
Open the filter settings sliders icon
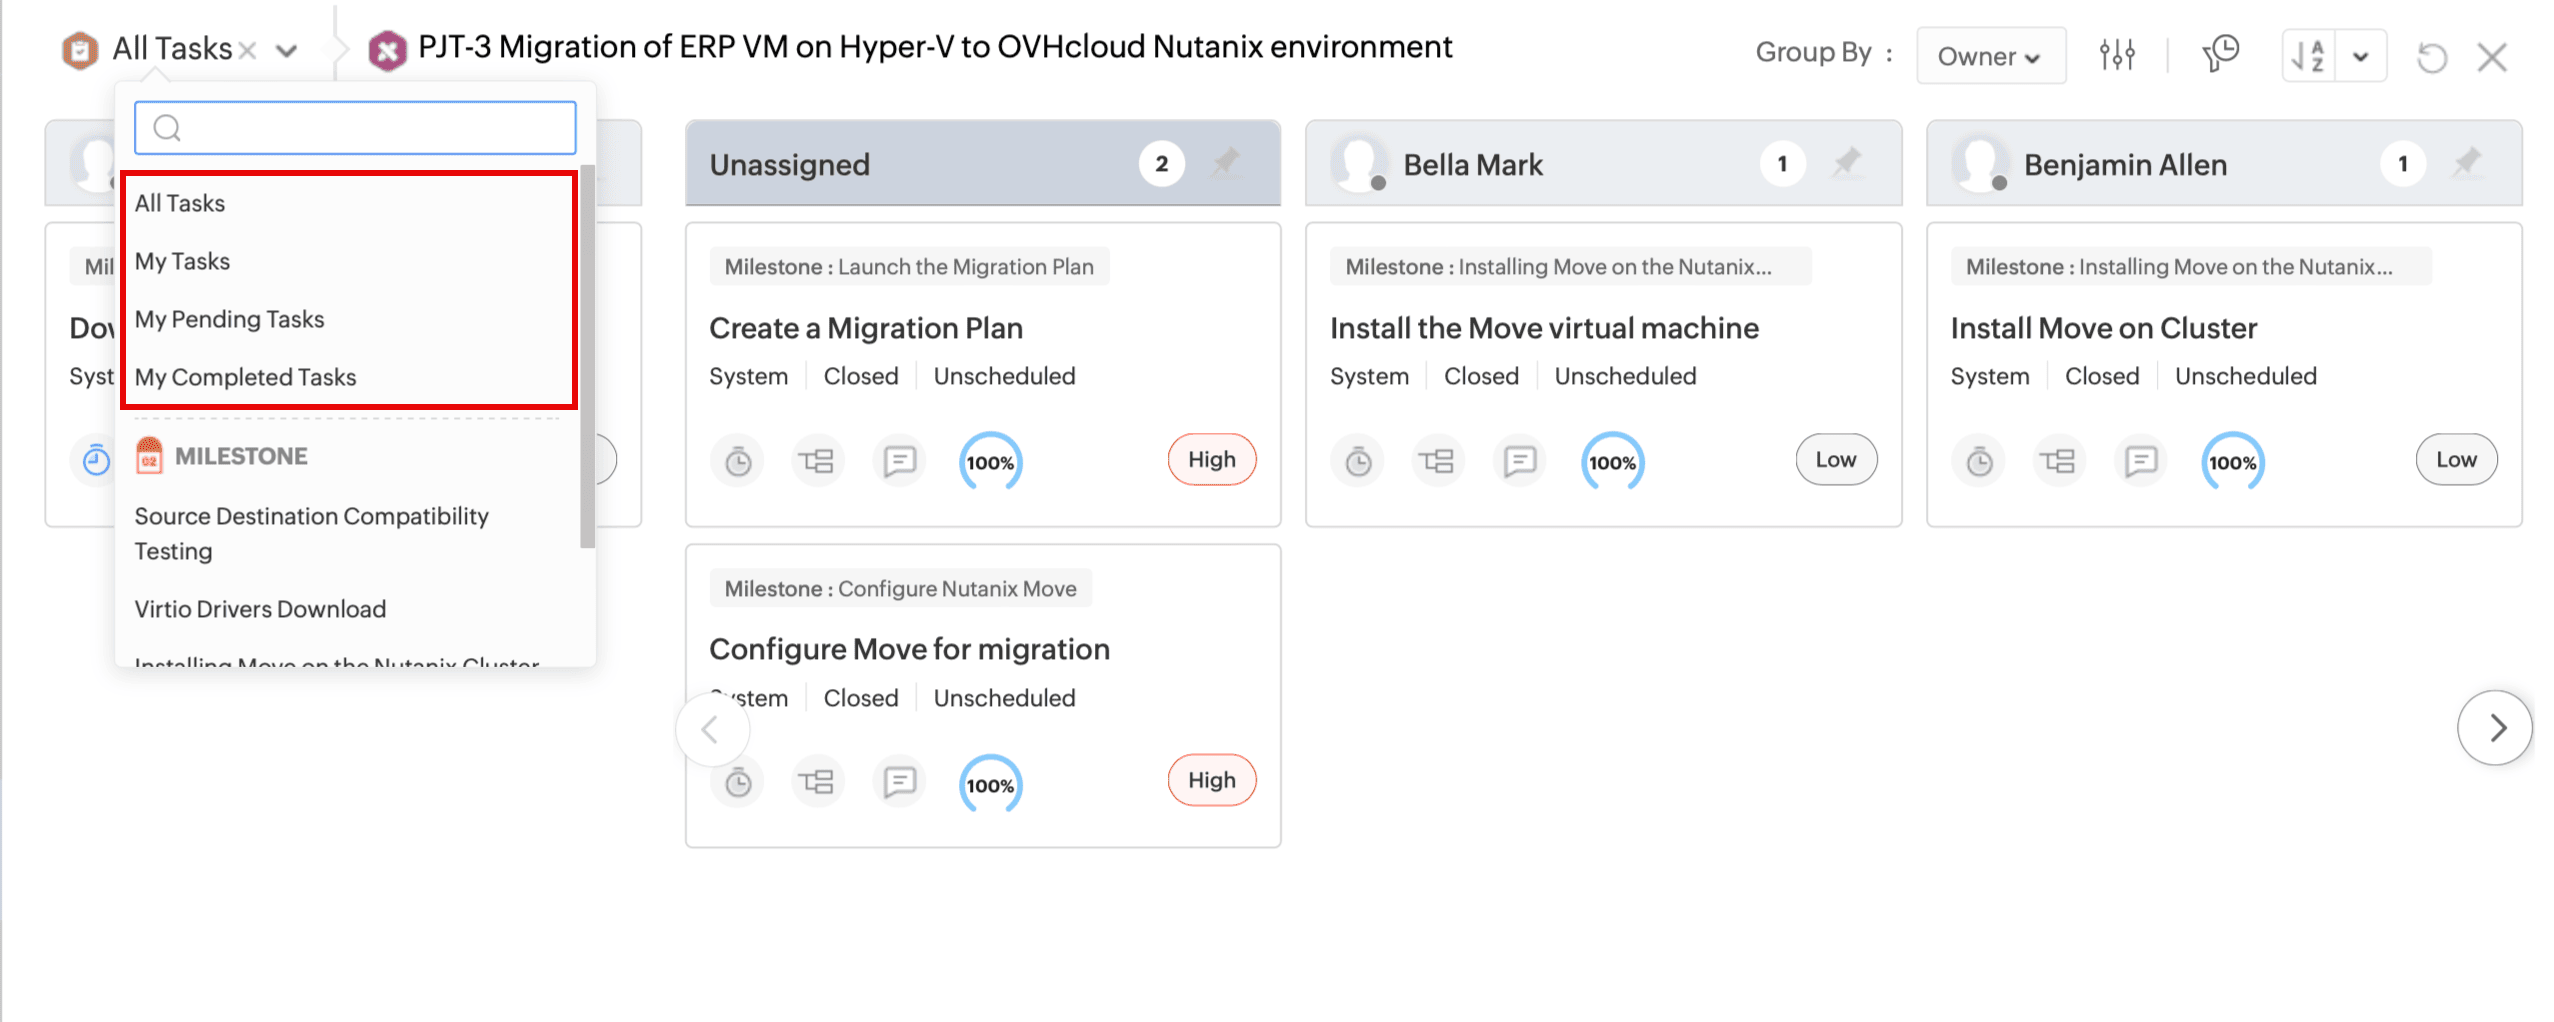(x=2116, y=55)
